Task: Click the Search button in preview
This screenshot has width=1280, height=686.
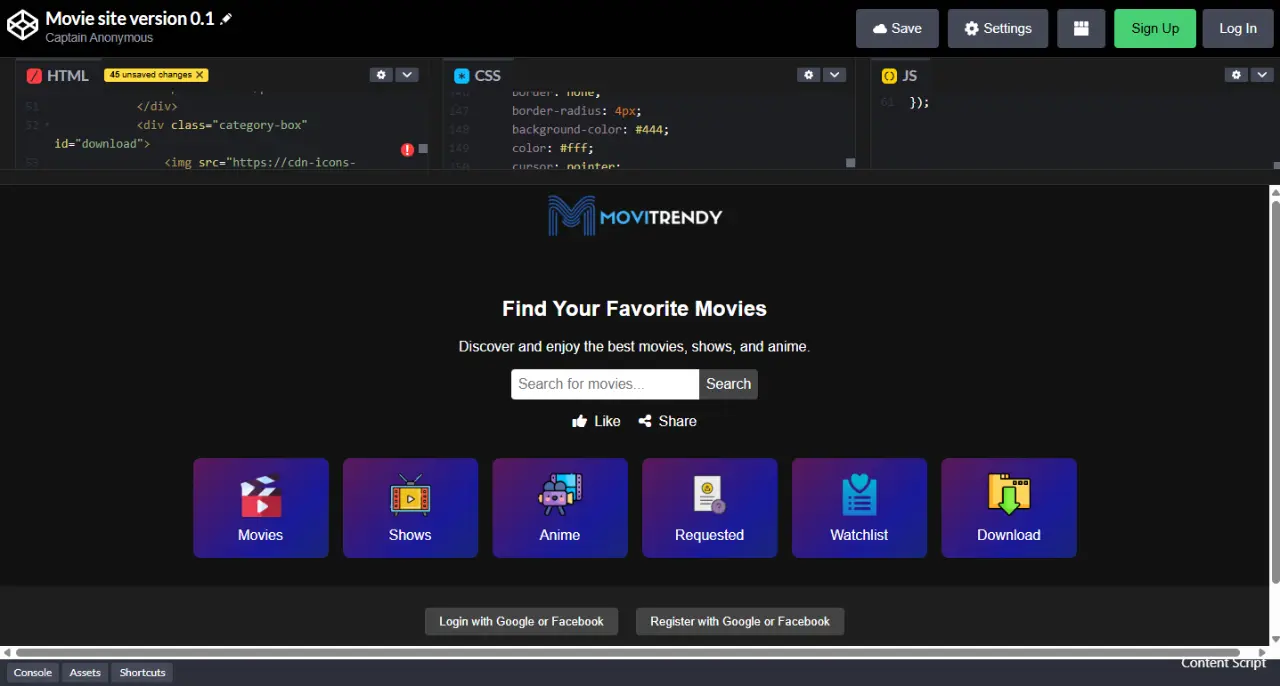Action: (728, 384)
